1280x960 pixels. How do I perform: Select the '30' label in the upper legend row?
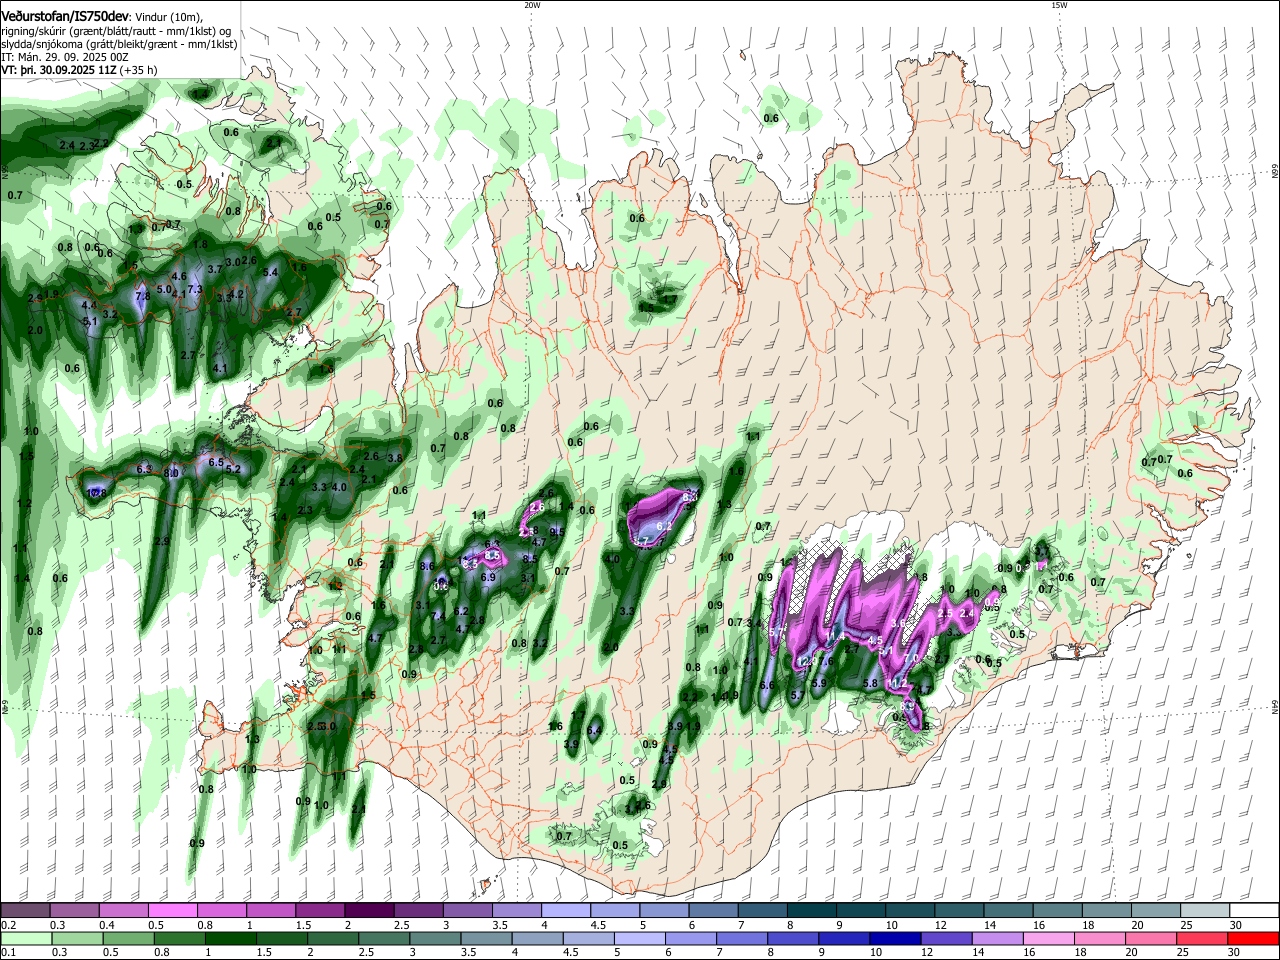[1236, 925]
